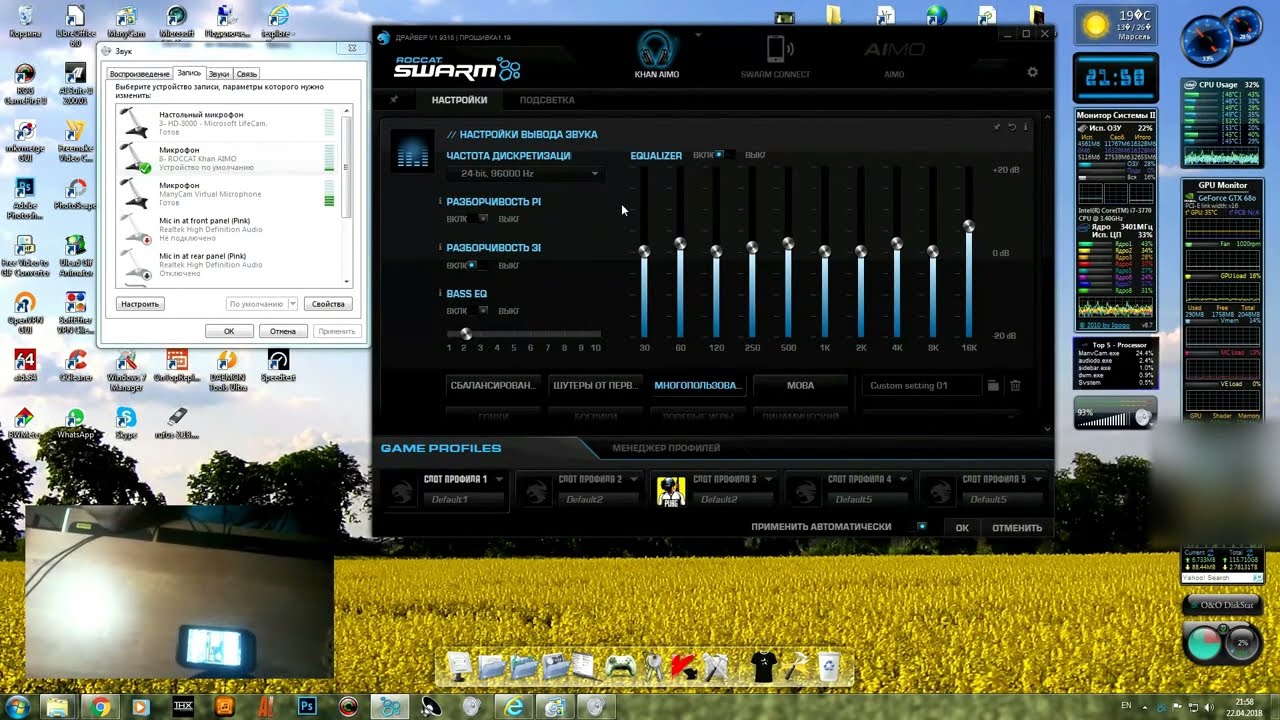Open Internet Explorer from the taskbar
1280x720 pixels.
point(514,707)
